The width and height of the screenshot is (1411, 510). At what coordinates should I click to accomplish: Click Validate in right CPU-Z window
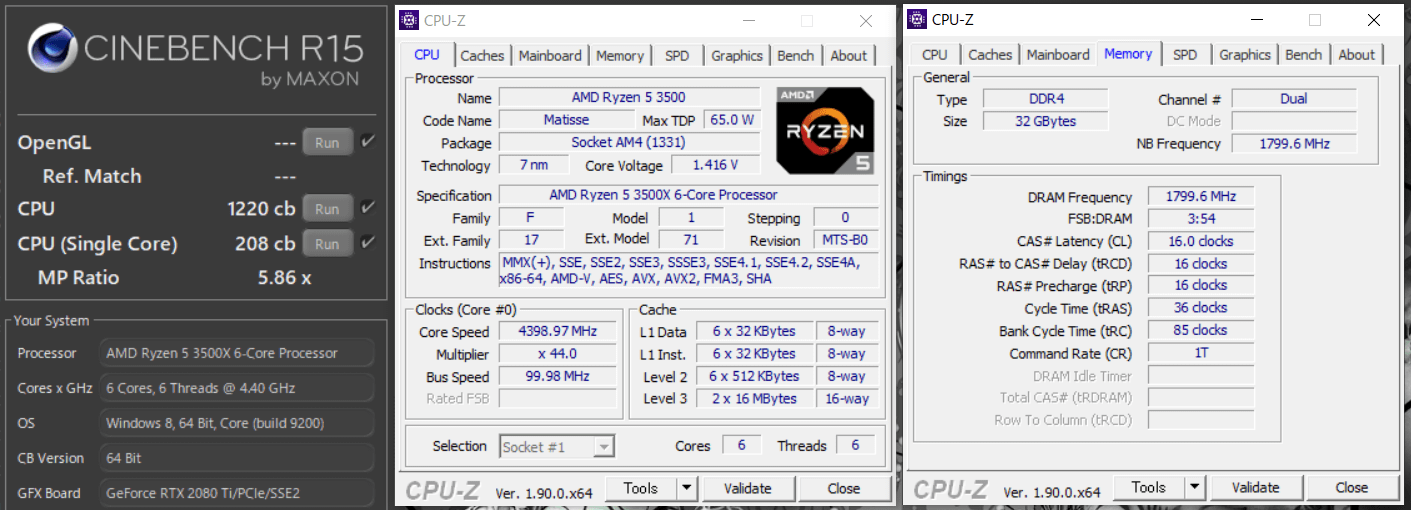(1256, 487)
